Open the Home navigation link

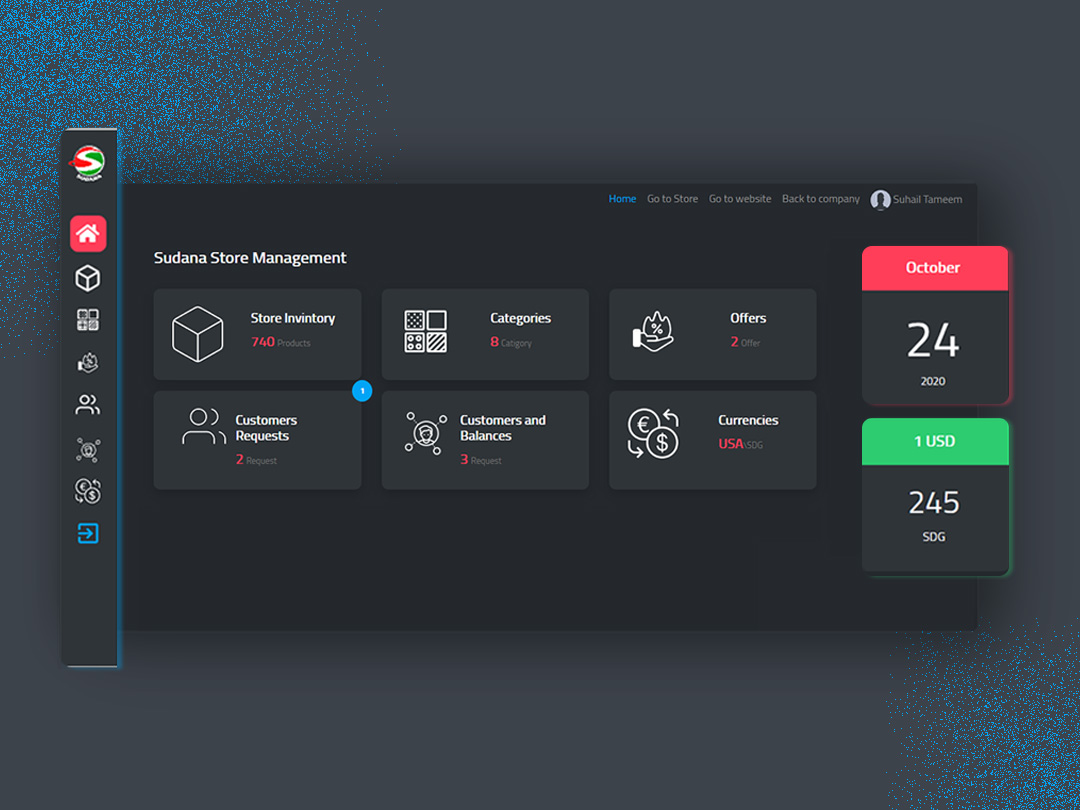click(622, 199)
